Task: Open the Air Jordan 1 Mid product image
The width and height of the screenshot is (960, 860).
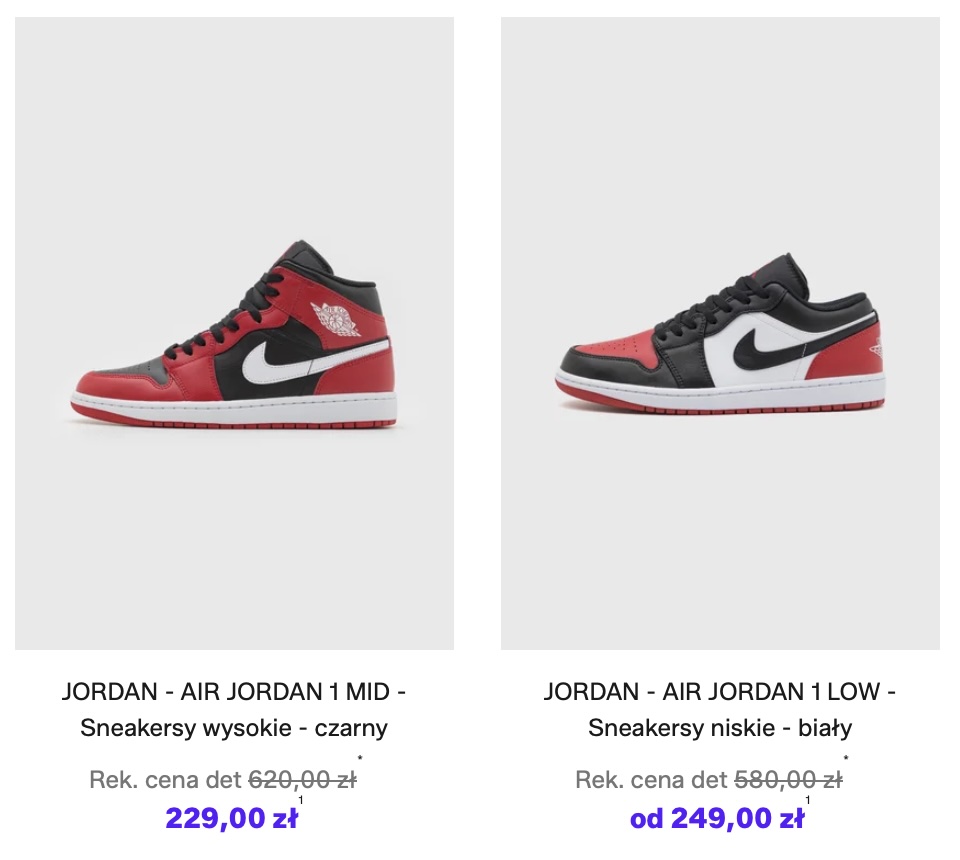Action: click(x=234, y=333)
